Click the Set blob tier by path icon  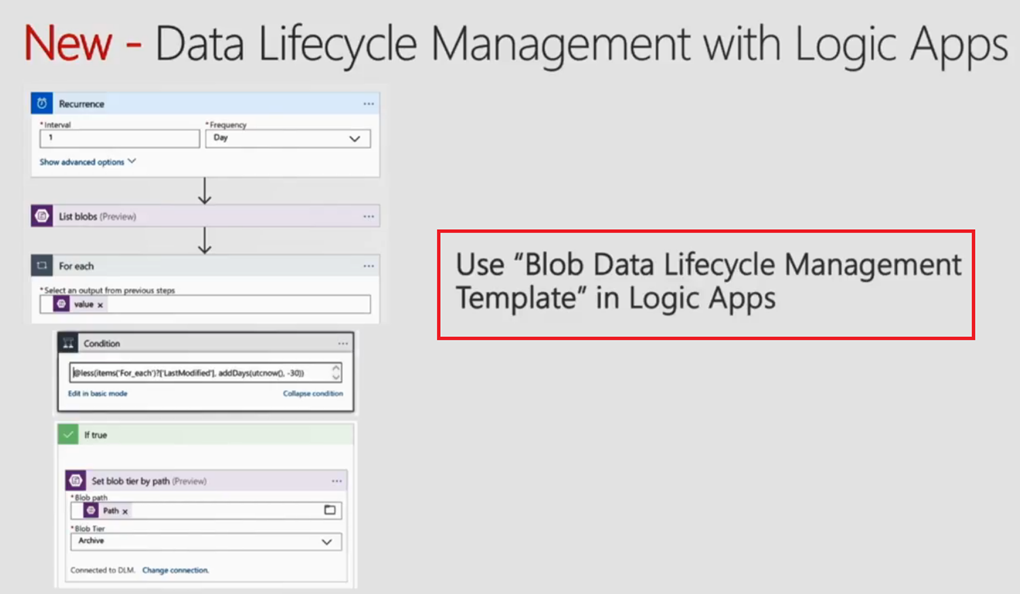coord(75,481)
